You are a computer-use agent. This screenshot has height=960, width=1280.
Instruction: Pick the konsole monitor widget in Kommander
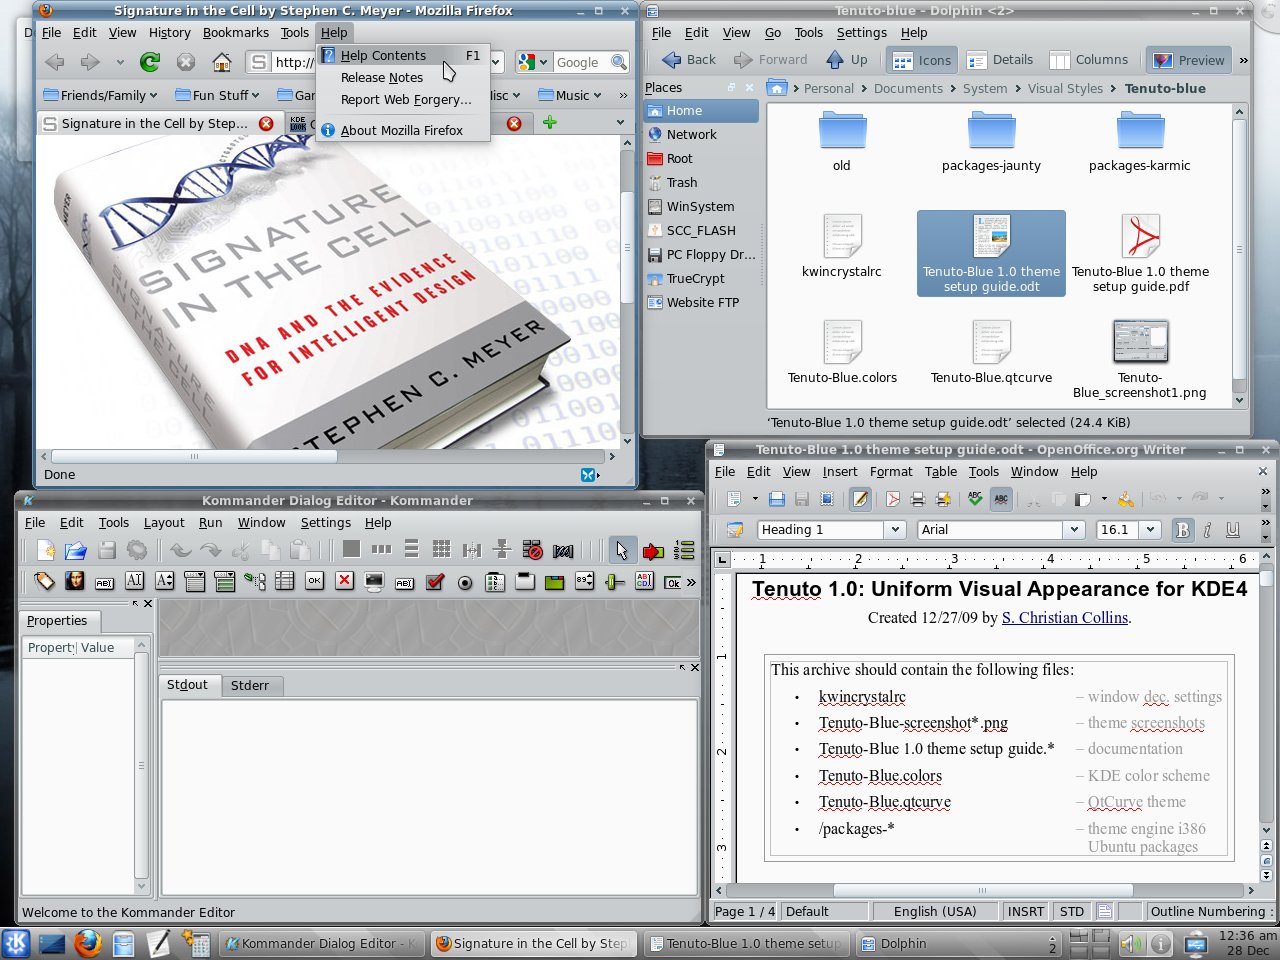click(x=374, y=581)
